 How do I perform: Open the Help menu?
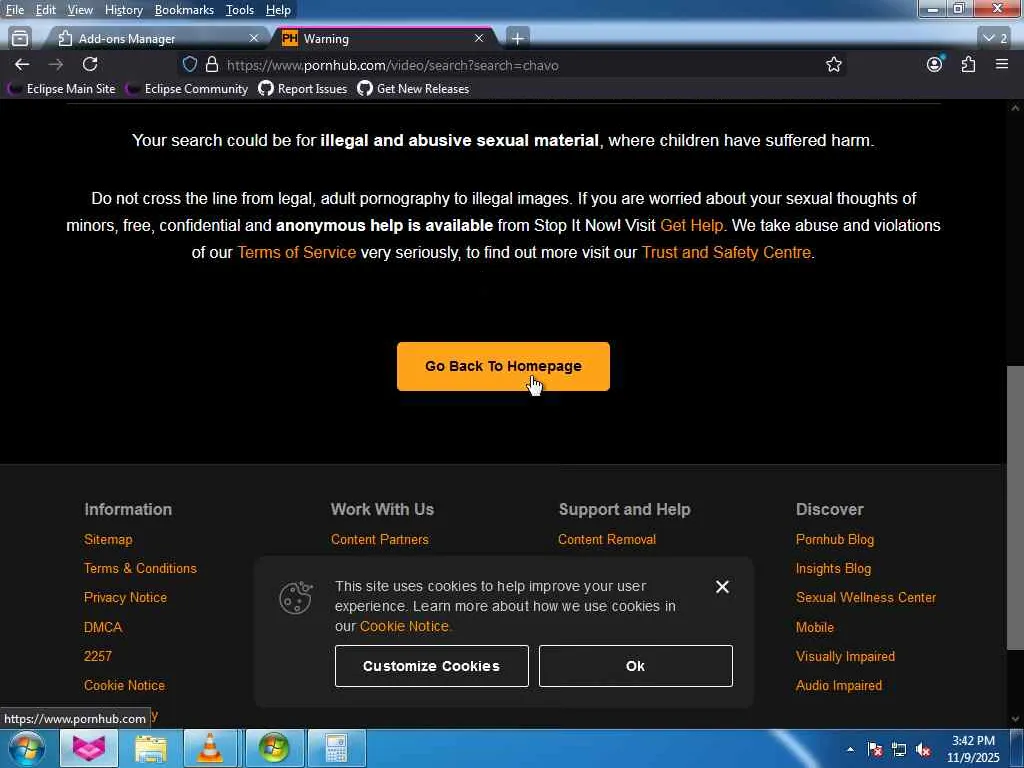[x=278, y=10]
